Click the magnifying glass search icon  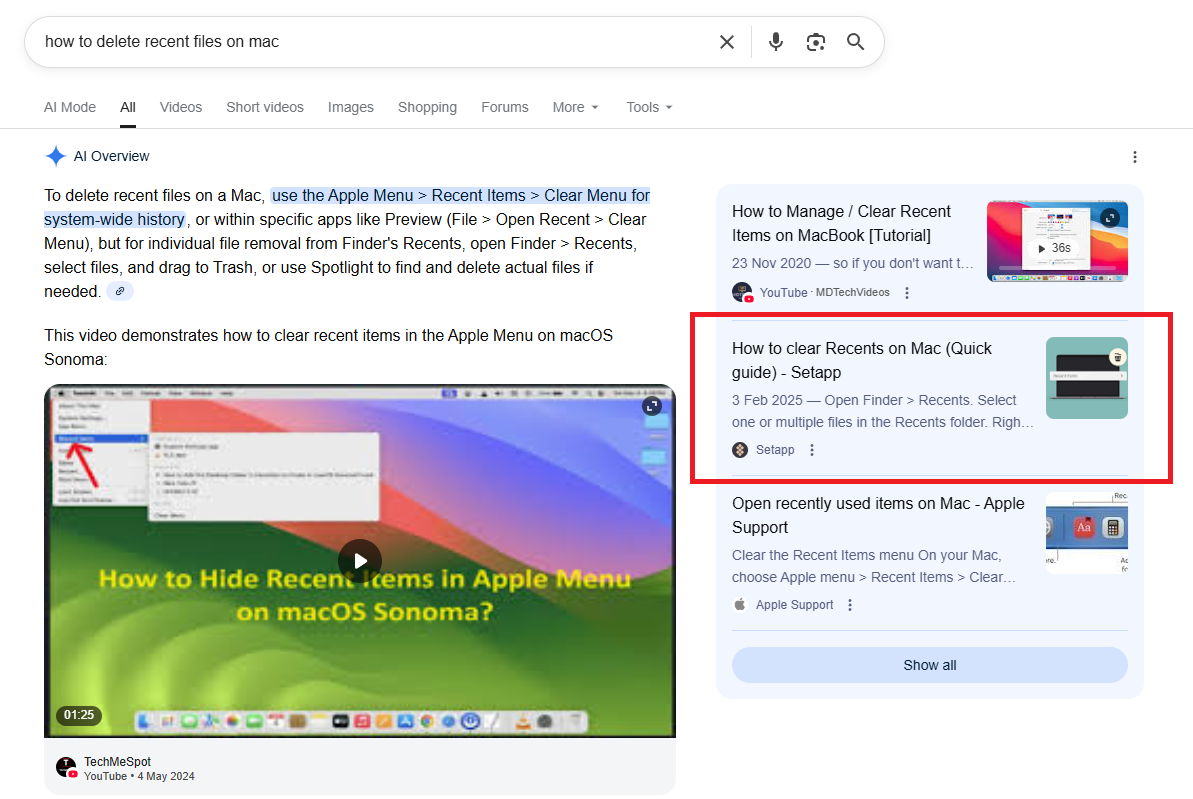coord(855,42)
